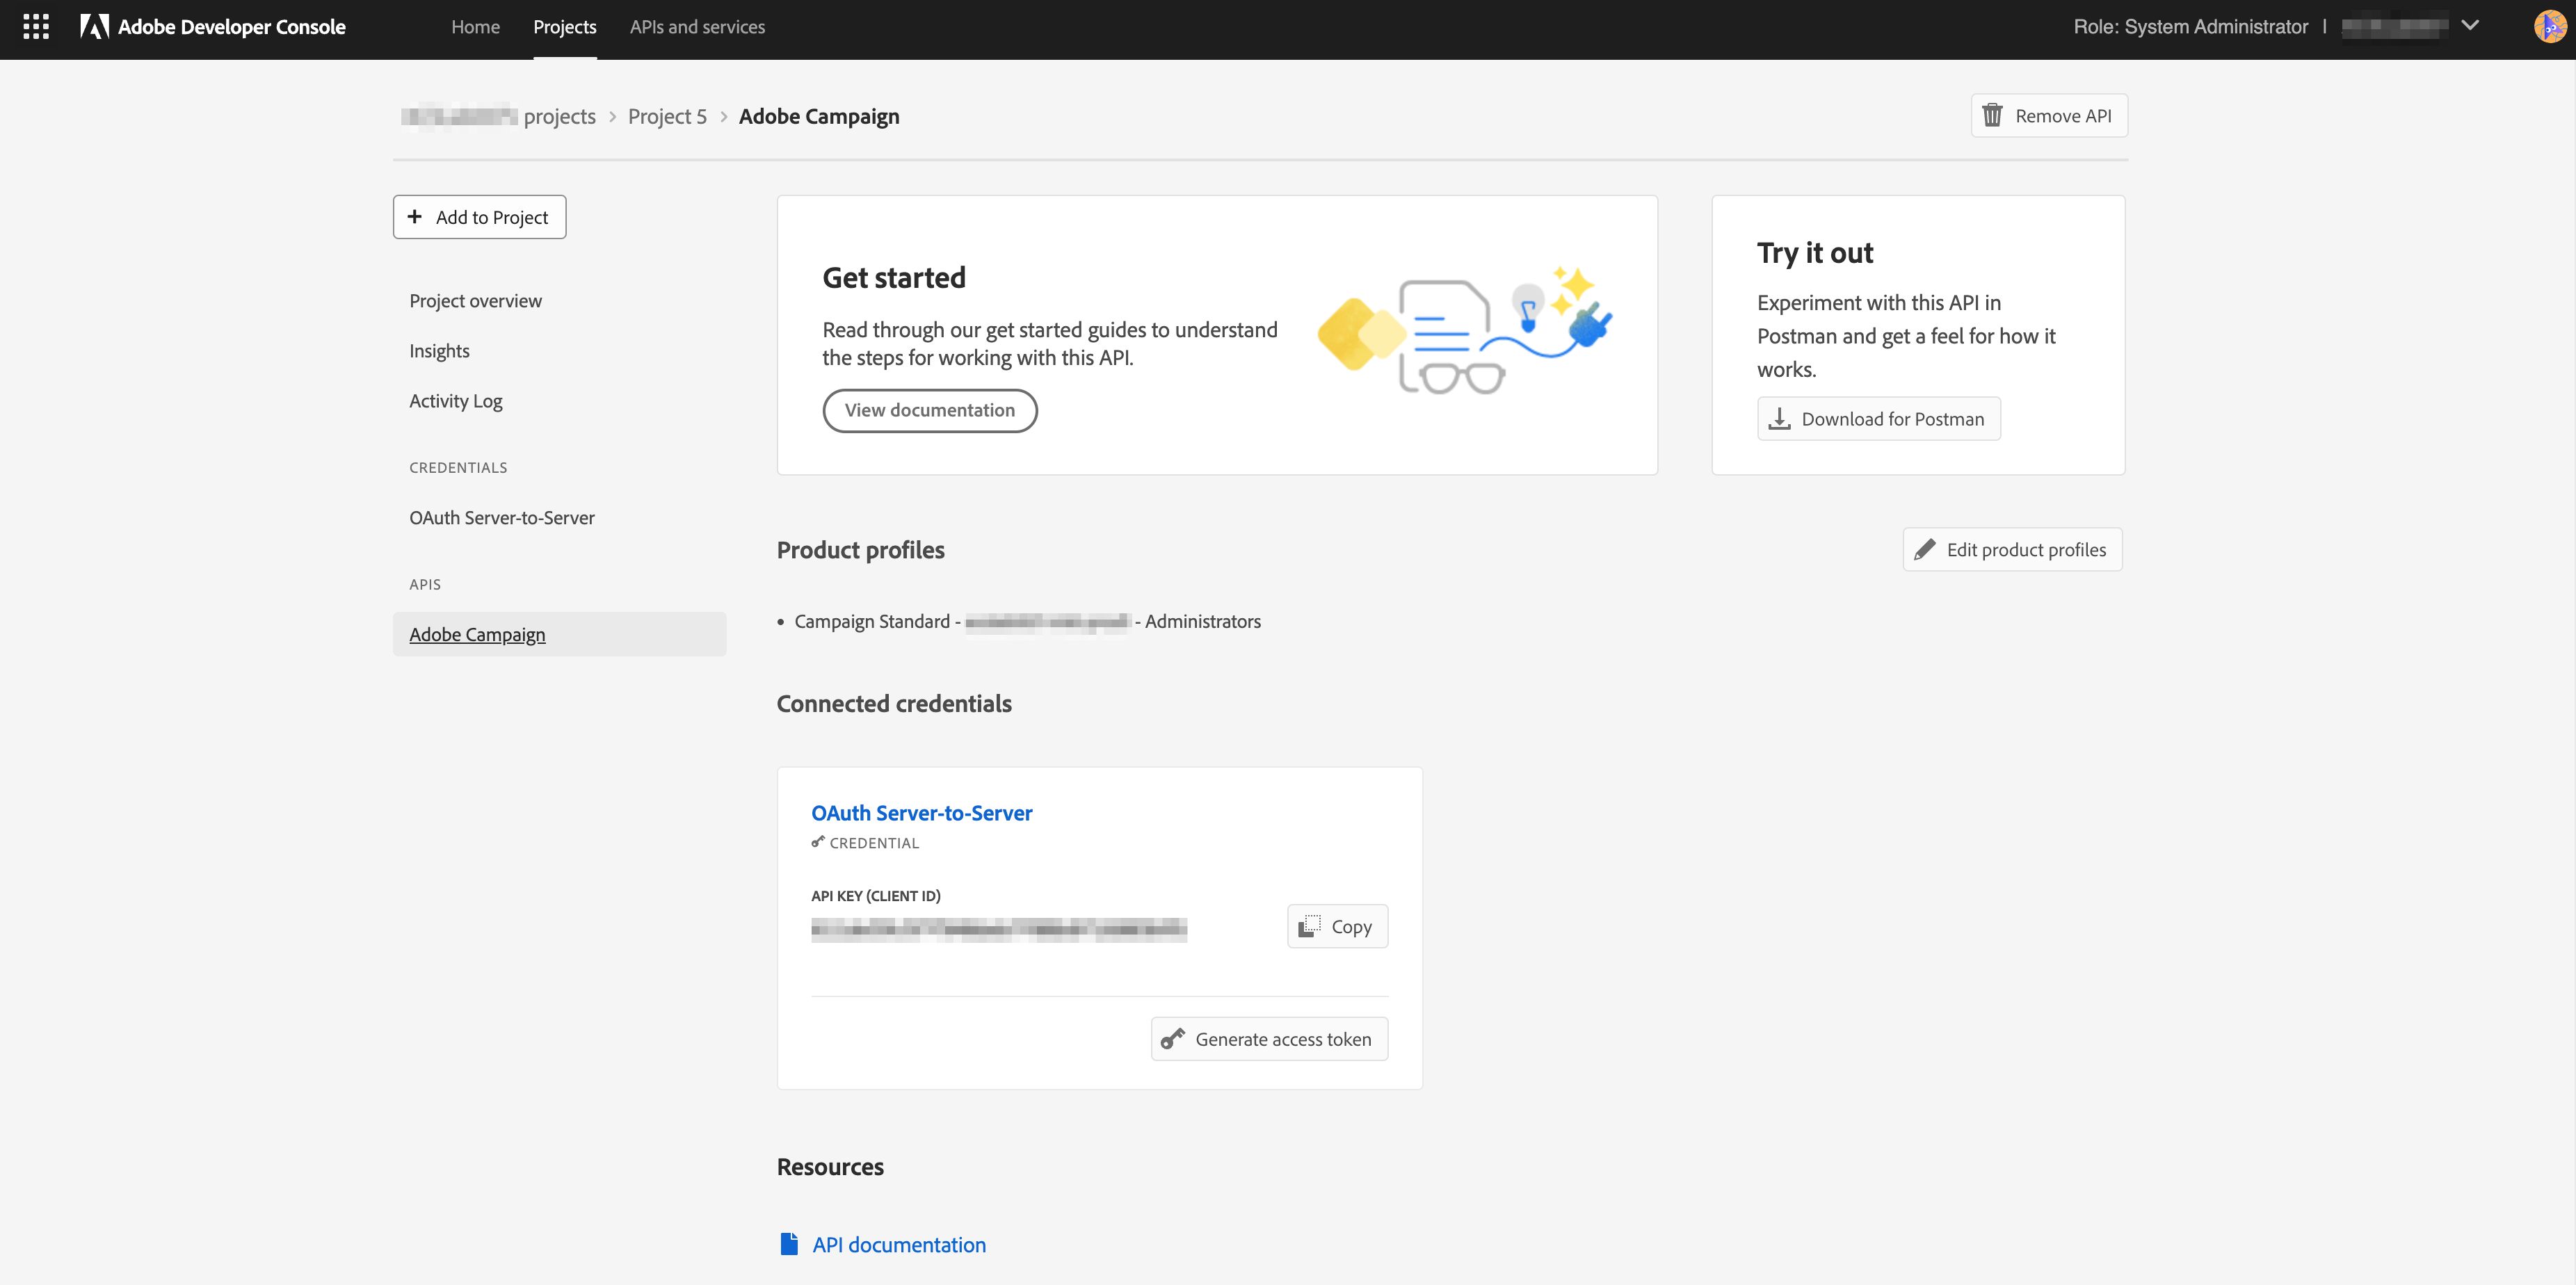
Task: Click the Copy icon for the API key
Action: tap(1309, 927)
